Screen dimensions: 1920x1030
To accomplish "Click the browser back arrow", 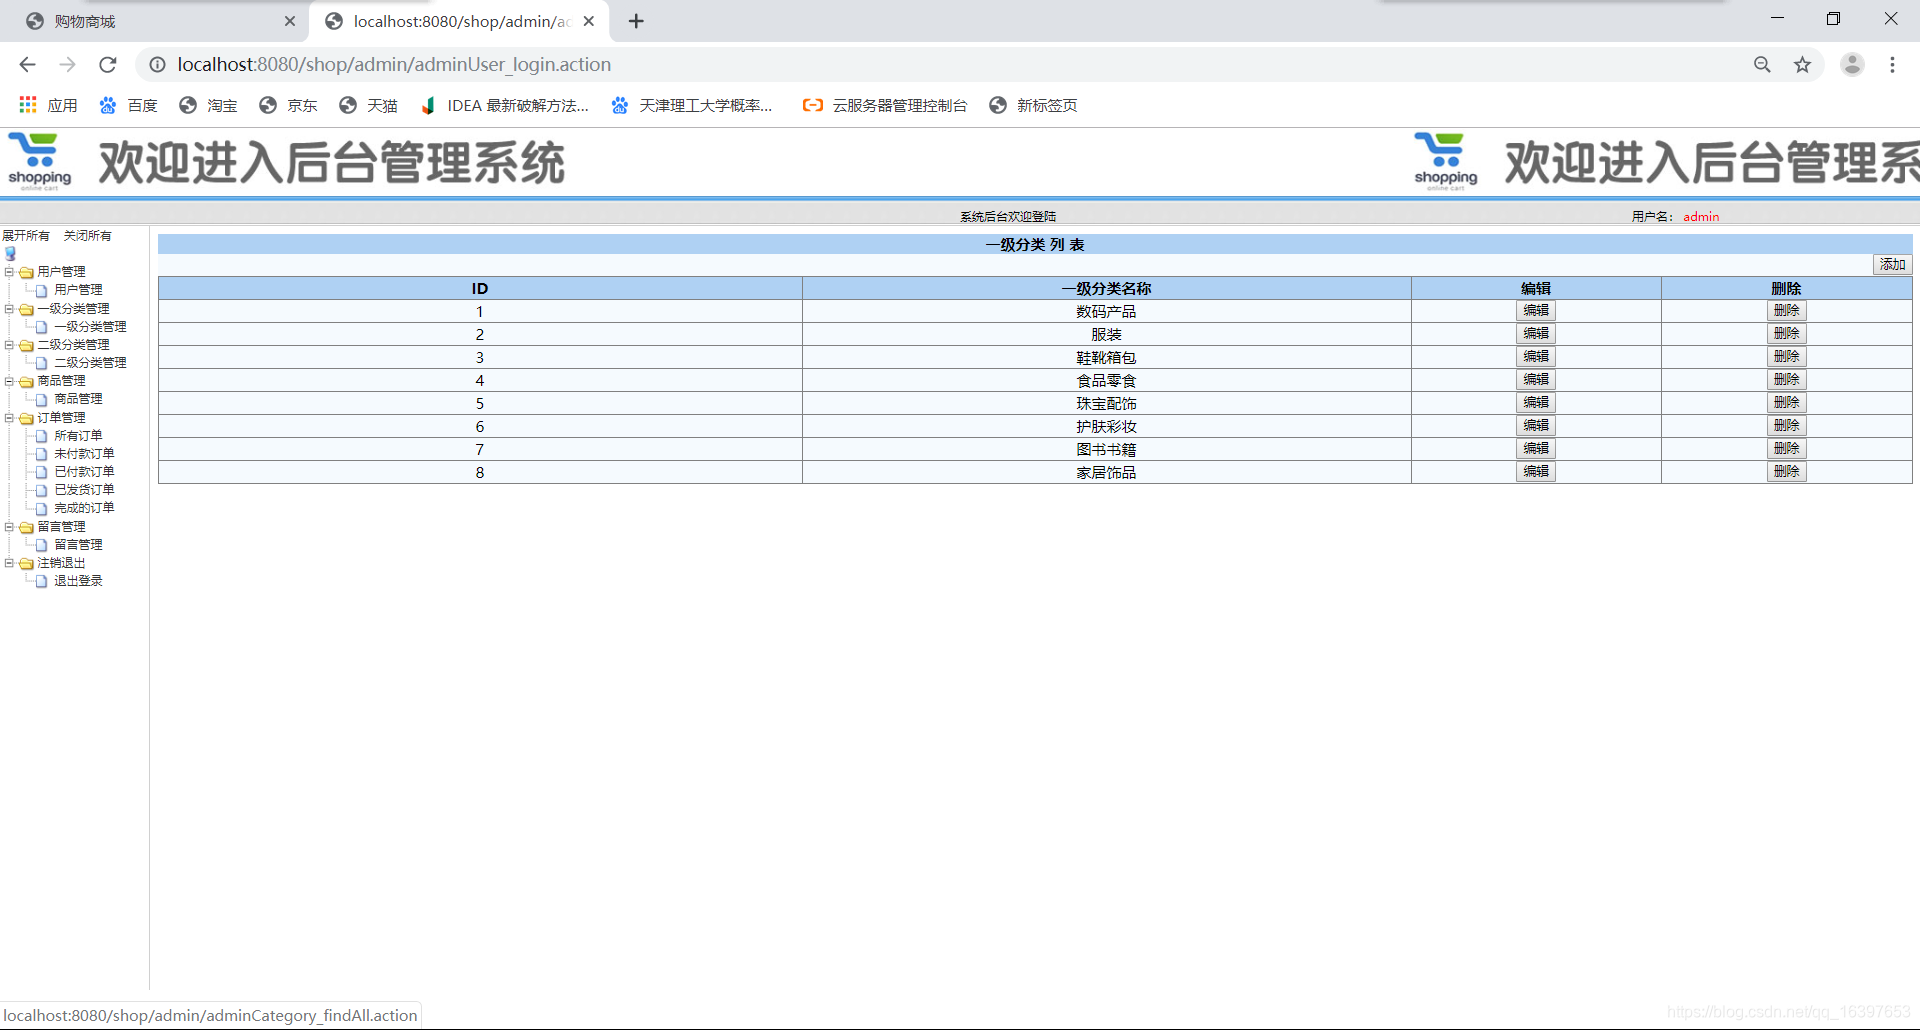I will point(27,64).
